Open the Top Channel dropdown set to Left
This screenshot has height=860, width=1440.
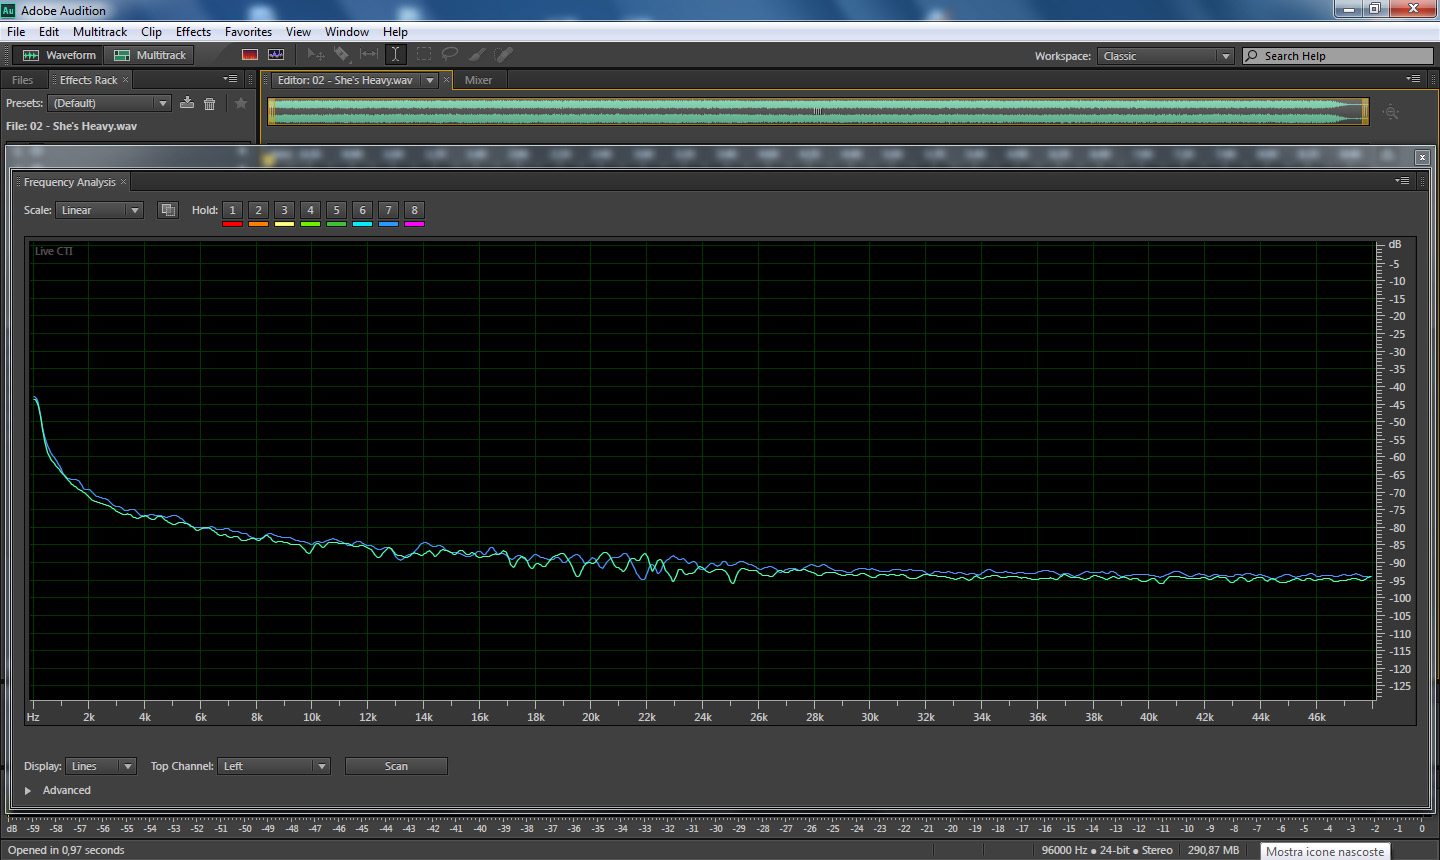tap(273, 766)
